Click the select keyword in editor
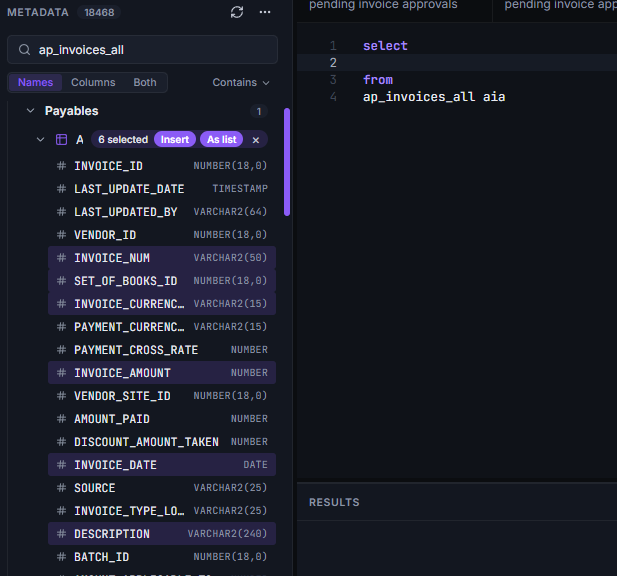Screen dimensions: 617x576 (x=385, y=46)
